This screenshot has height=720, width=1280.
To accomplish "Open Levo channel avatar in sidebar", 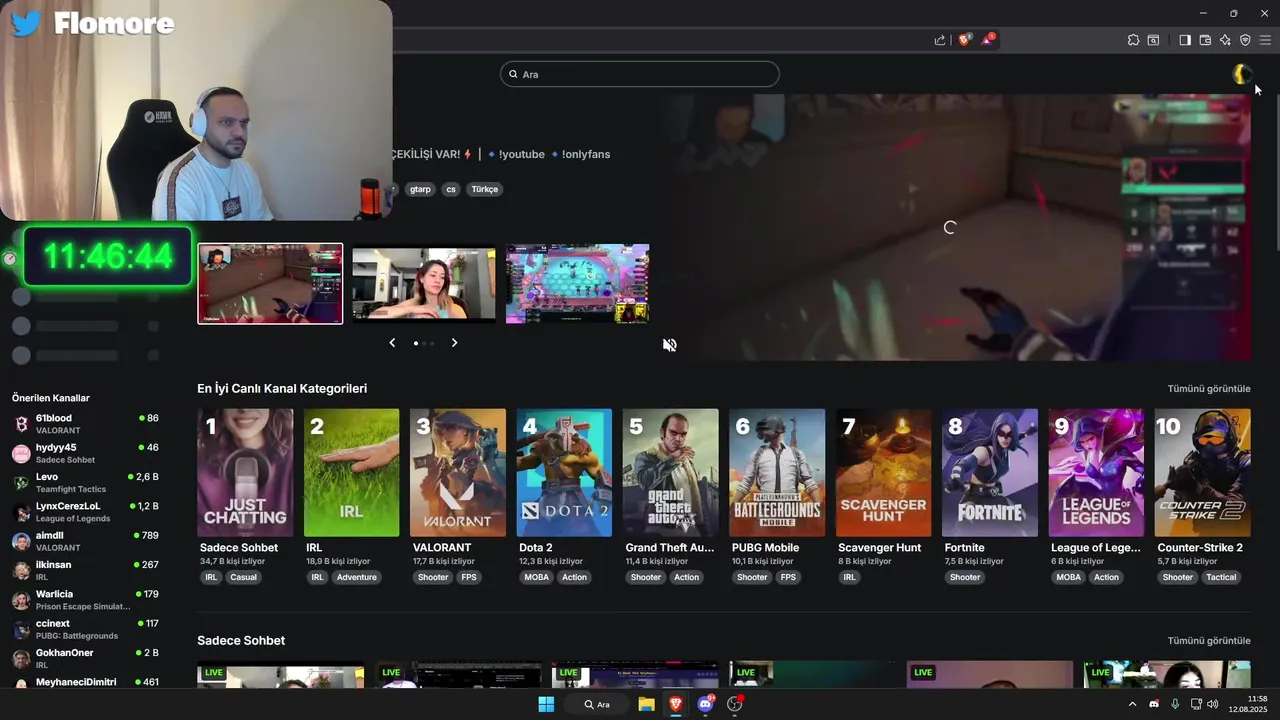I will (x=21, y=483).
